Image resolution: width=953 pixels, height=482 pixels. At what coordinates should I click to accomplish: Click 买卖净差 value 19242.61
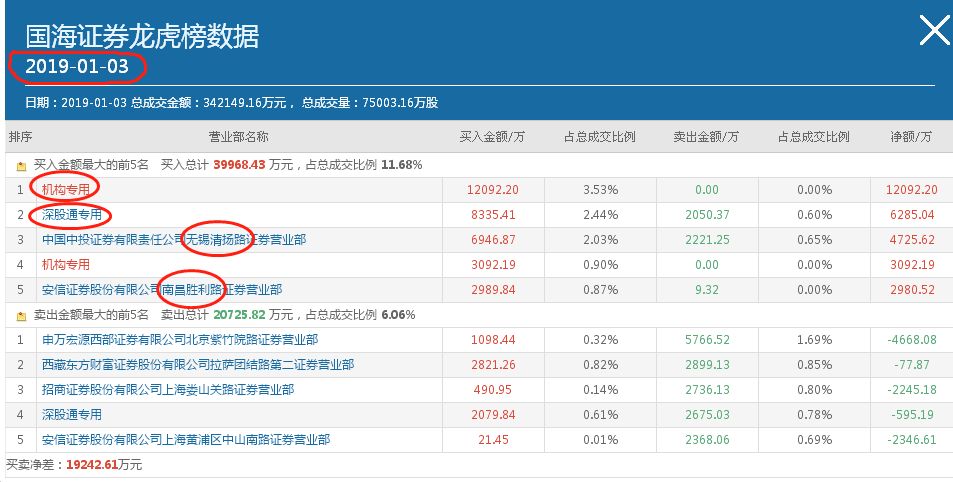[92, 465]
